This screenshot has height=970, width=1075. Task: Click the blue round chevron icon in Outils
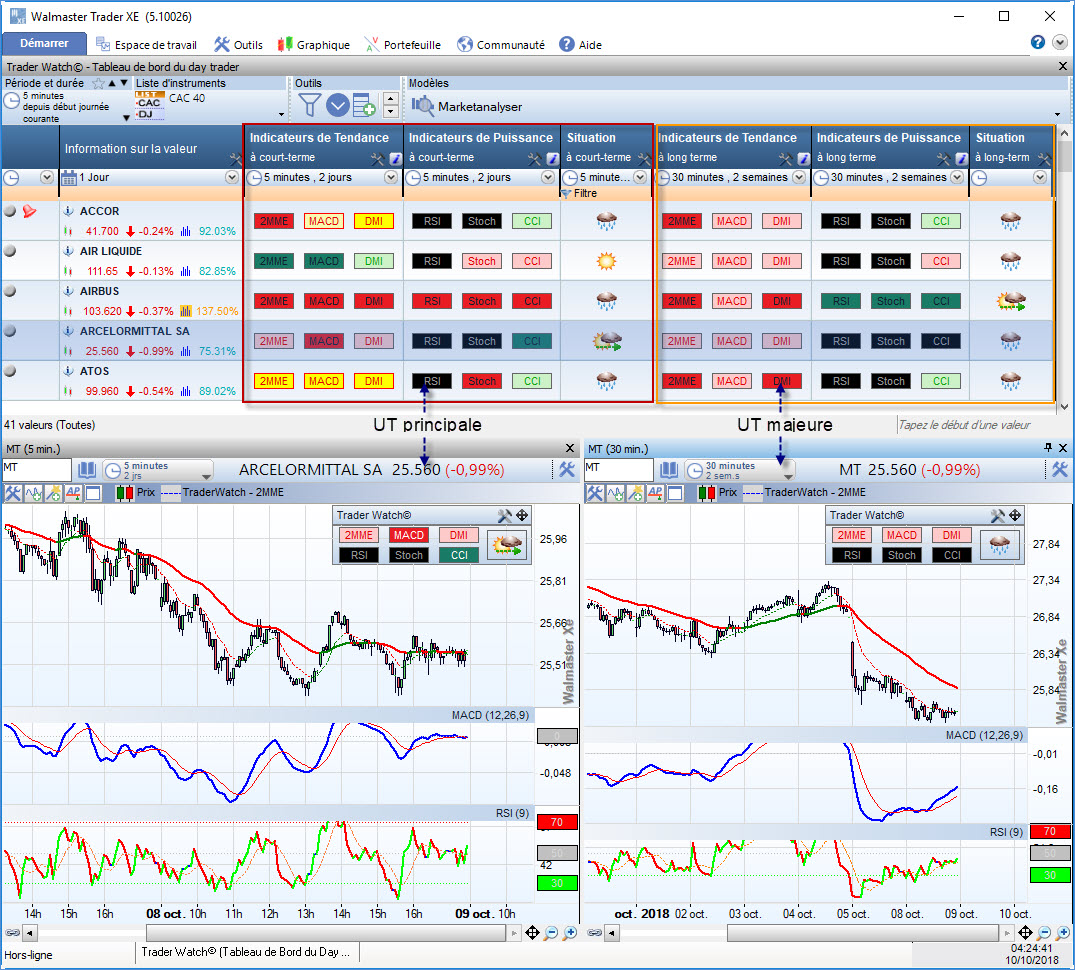337,106
